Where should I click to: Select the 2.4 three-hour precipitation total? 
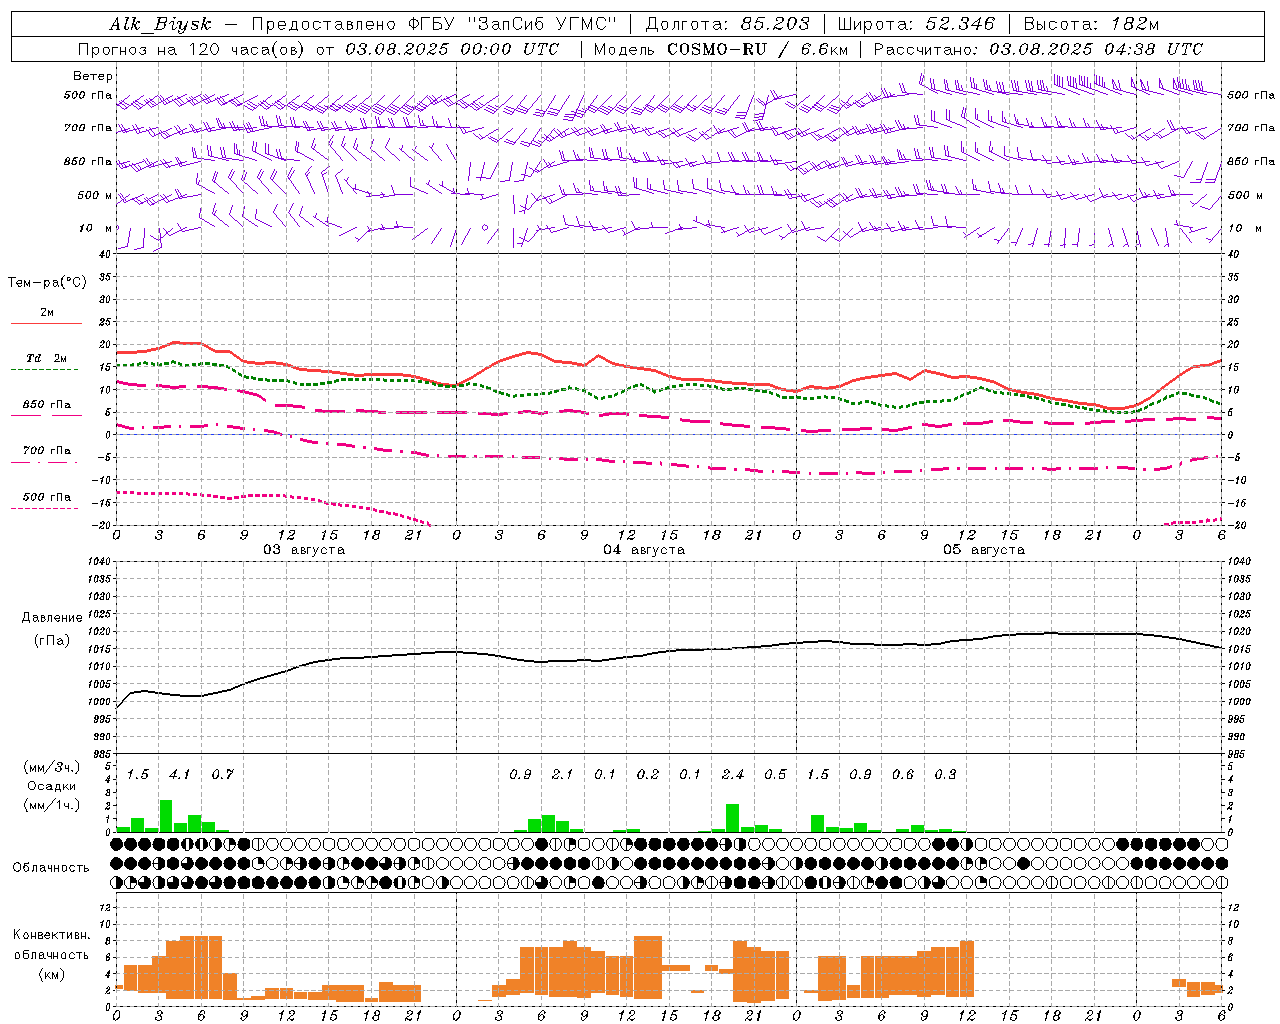732,775
